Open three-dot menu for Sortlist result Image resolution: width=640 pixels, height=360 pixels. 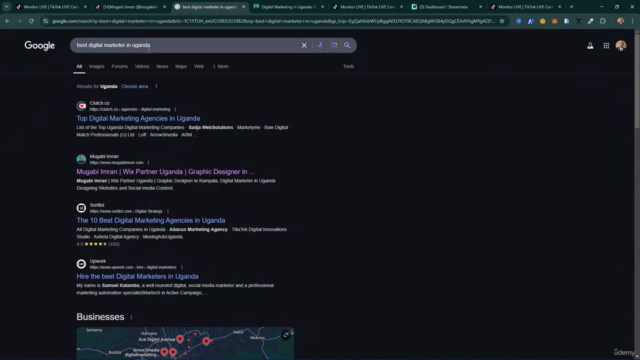coord(168,211)
